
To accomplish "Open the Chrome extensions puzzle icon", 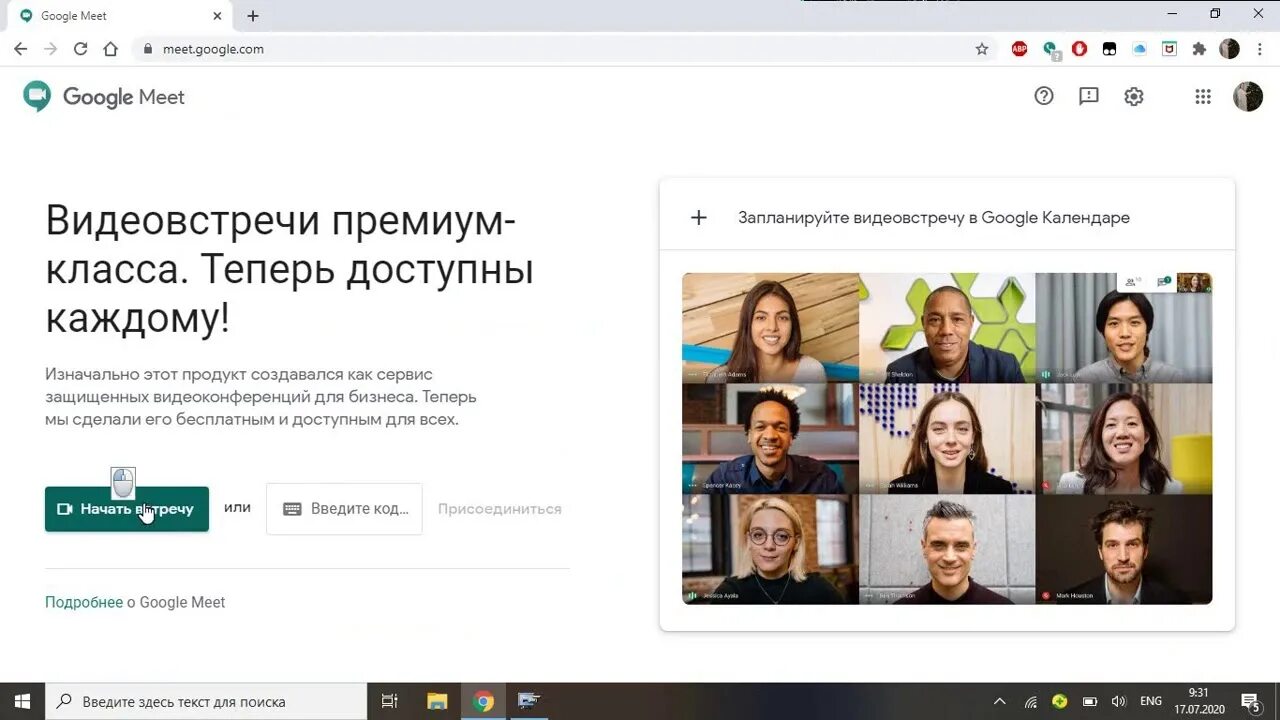I will (x=1200, y=49).
